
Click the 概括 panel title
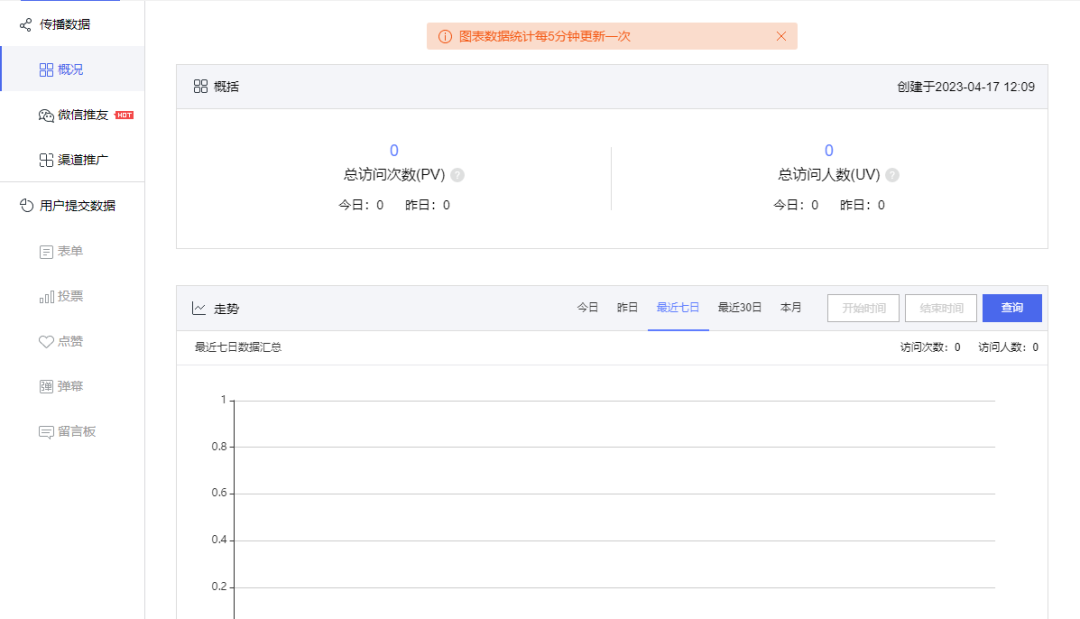(226, 87)
